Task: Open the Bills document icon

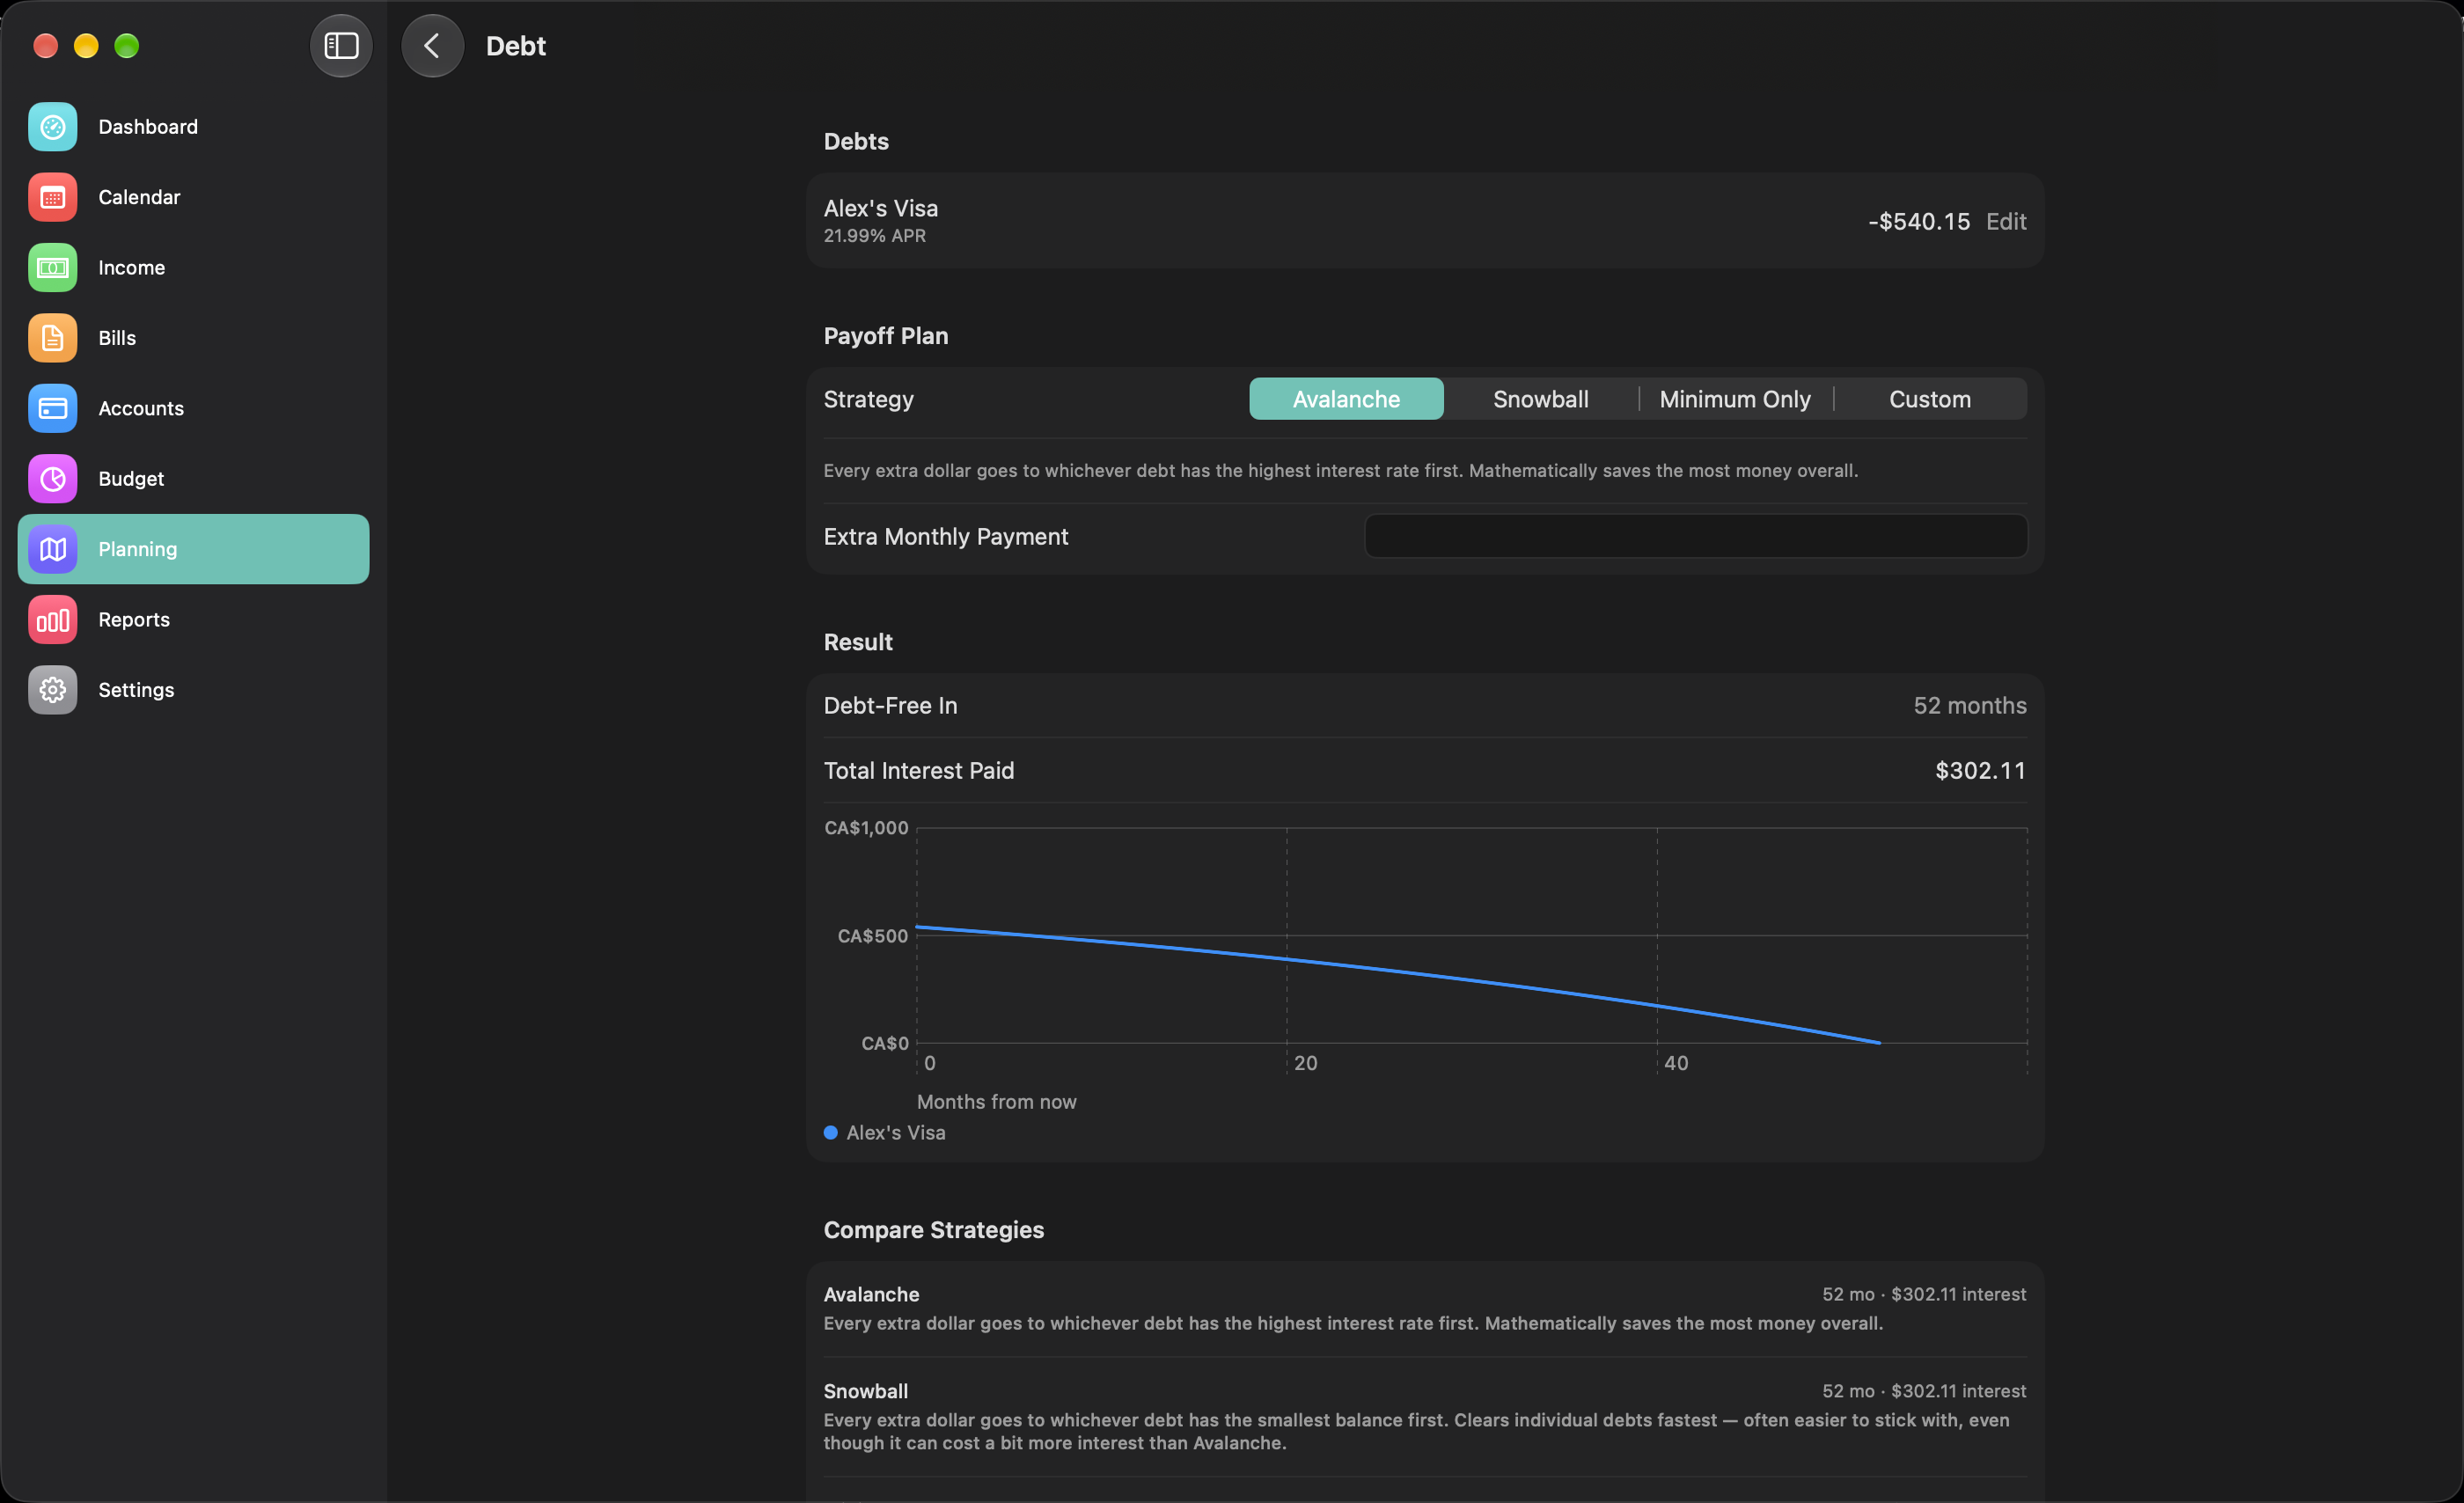Action: click(52, 338)
